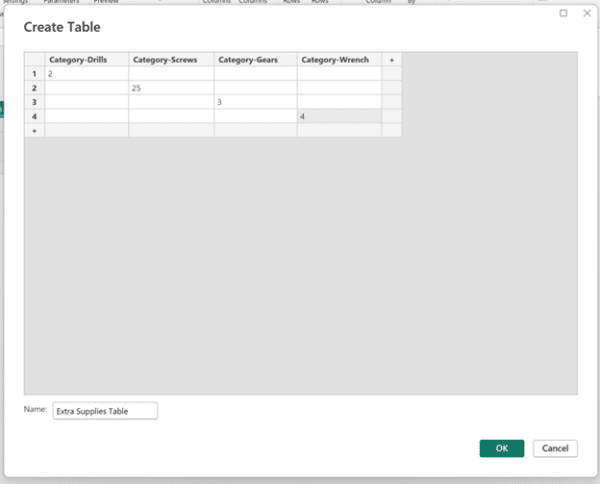Add a new row with plus icon

[x=34, y=130]
